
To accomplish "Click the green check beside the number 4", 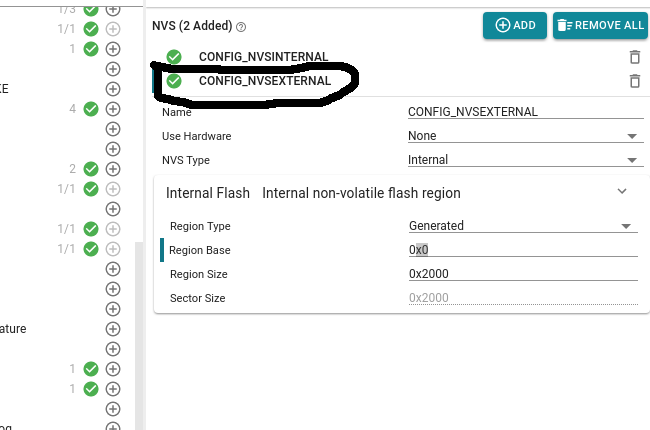I will pos(91,108).
